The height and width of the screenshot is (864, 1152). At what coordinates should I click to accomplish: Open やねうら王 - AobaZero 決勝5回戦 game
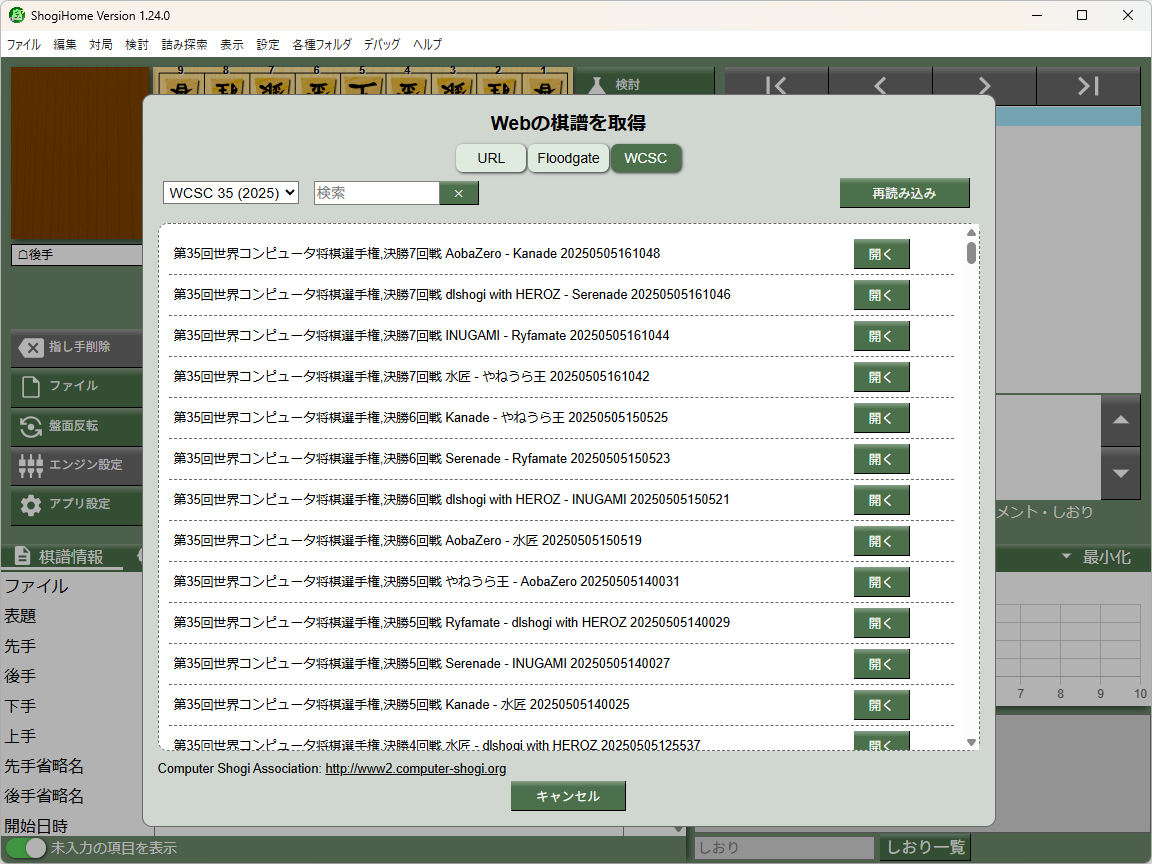tap(882, 583)
